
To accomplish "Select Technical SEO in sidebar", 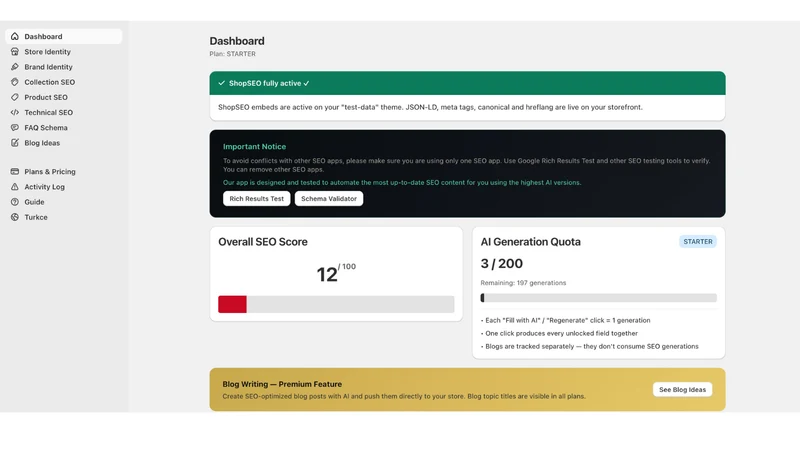I will click(64, 112).
